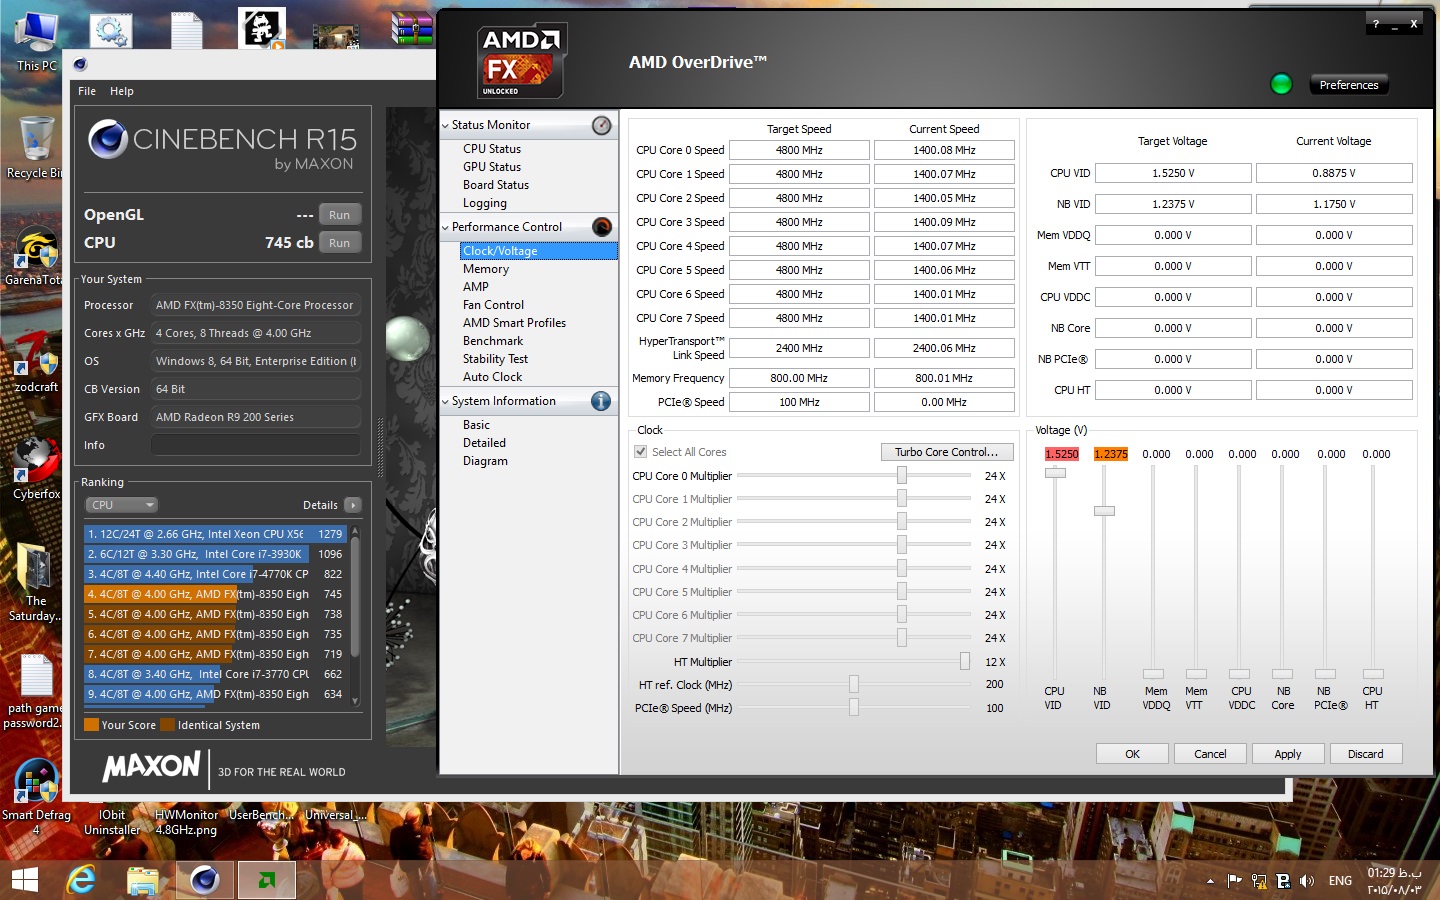Enable the Select All Cores checkbox
The width and height of the screenshot is (1440, 900).
coord(640,451)
